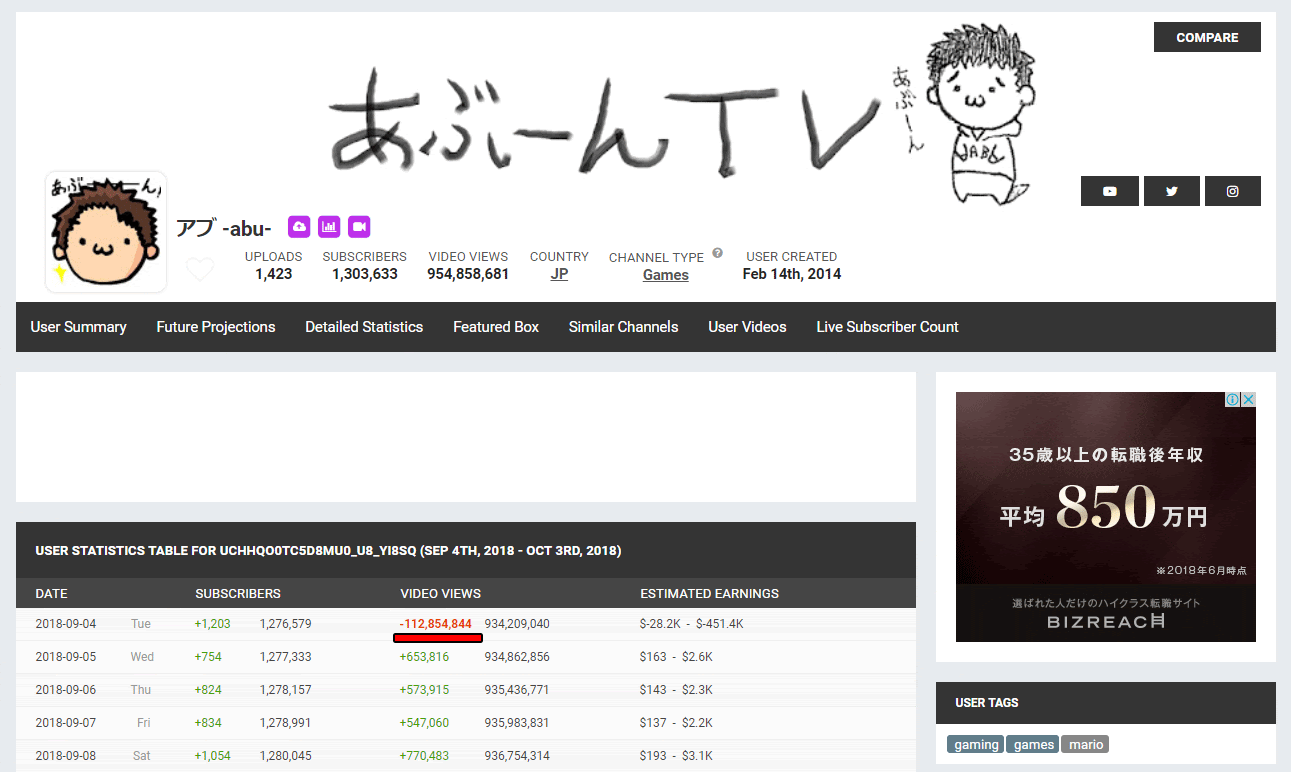Click the USER TAGS panel header
The width and height of the screenshot is (1291, 772).
1106,703
